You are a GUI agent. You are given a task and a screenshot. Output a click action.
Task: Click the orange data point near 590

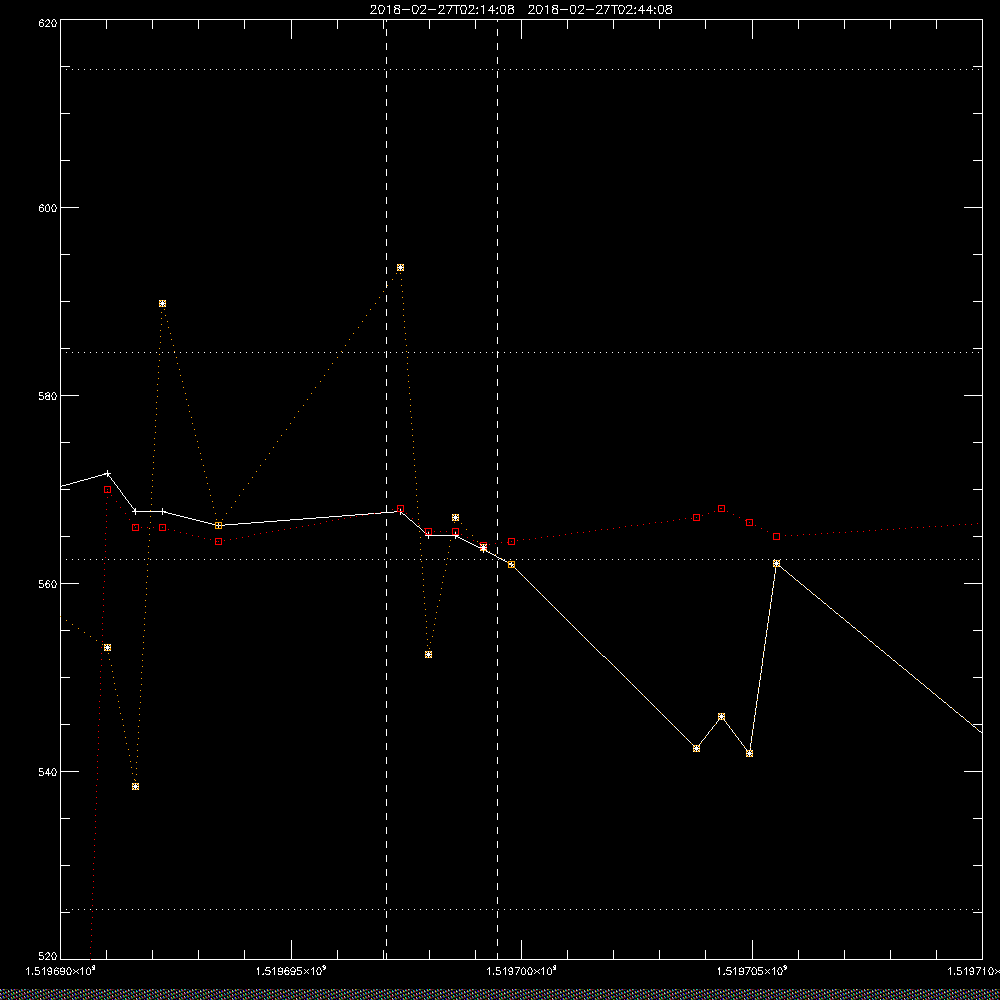[x=163, y=304]
